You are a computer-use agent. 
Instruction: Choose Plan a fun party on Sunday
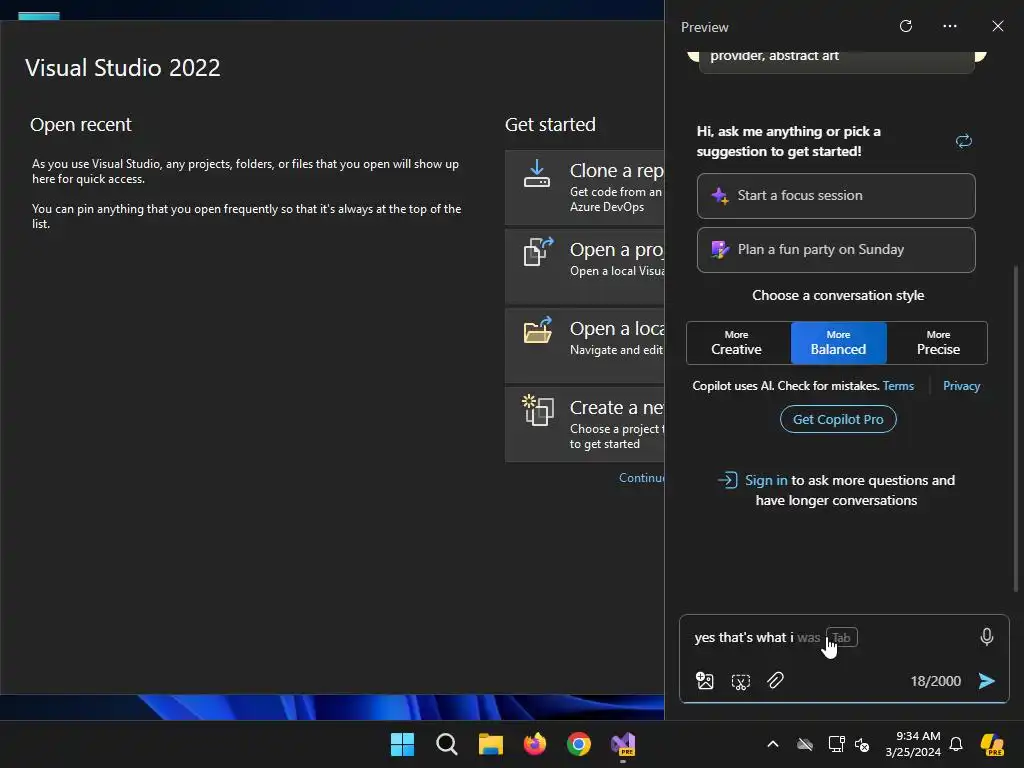(x=836, y=249)
